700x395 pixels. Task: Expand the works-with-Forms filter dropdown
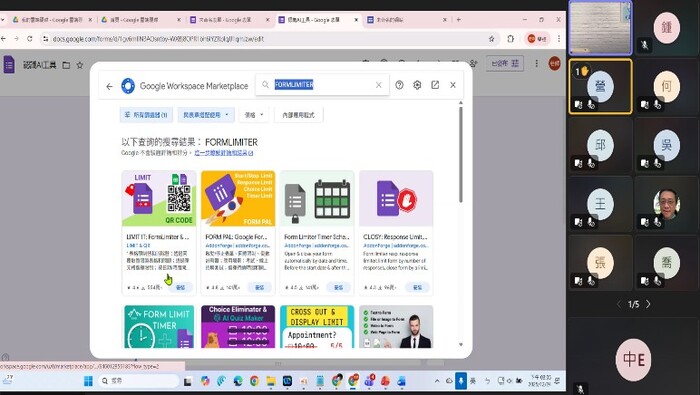click(206, 115)
